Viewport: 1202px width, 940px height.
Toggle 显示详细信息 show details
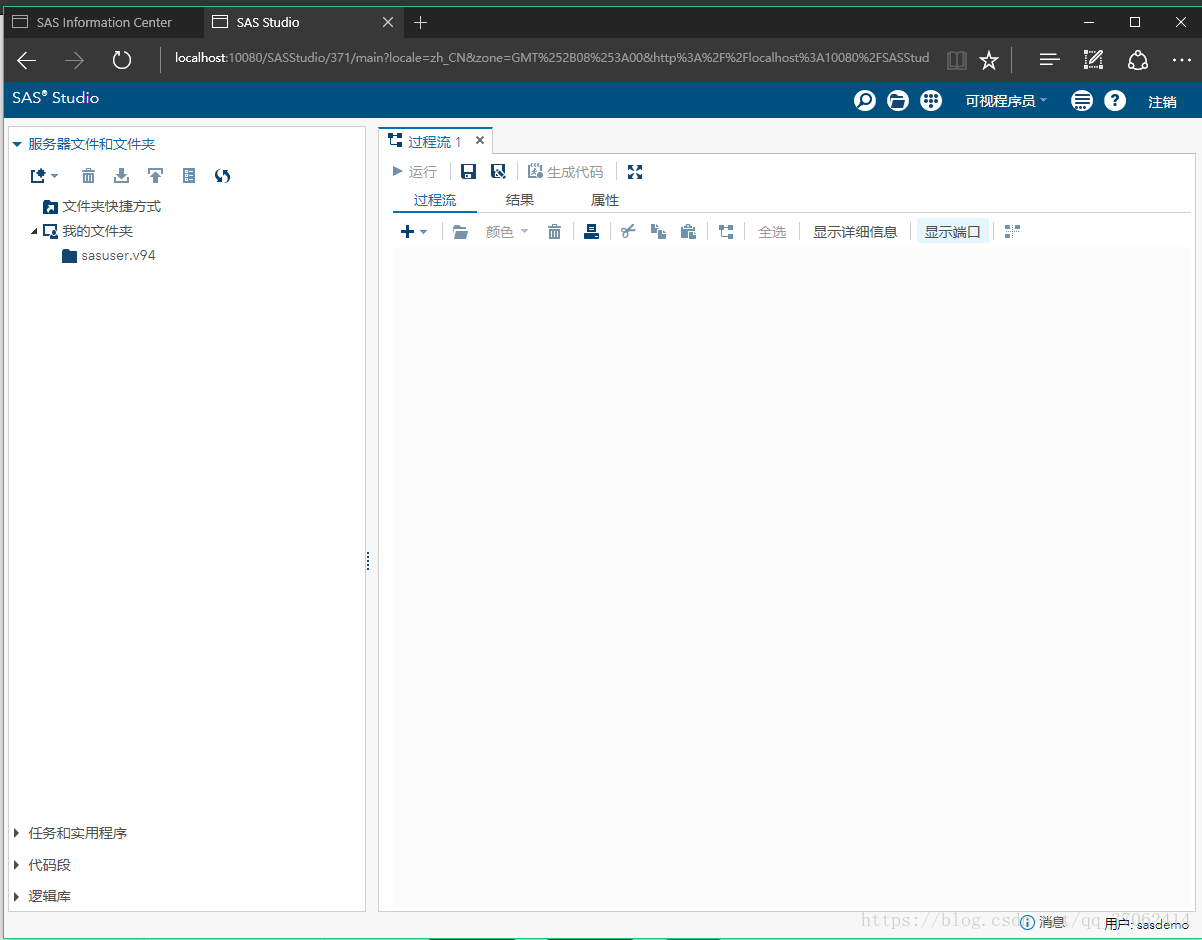(855, 232)
